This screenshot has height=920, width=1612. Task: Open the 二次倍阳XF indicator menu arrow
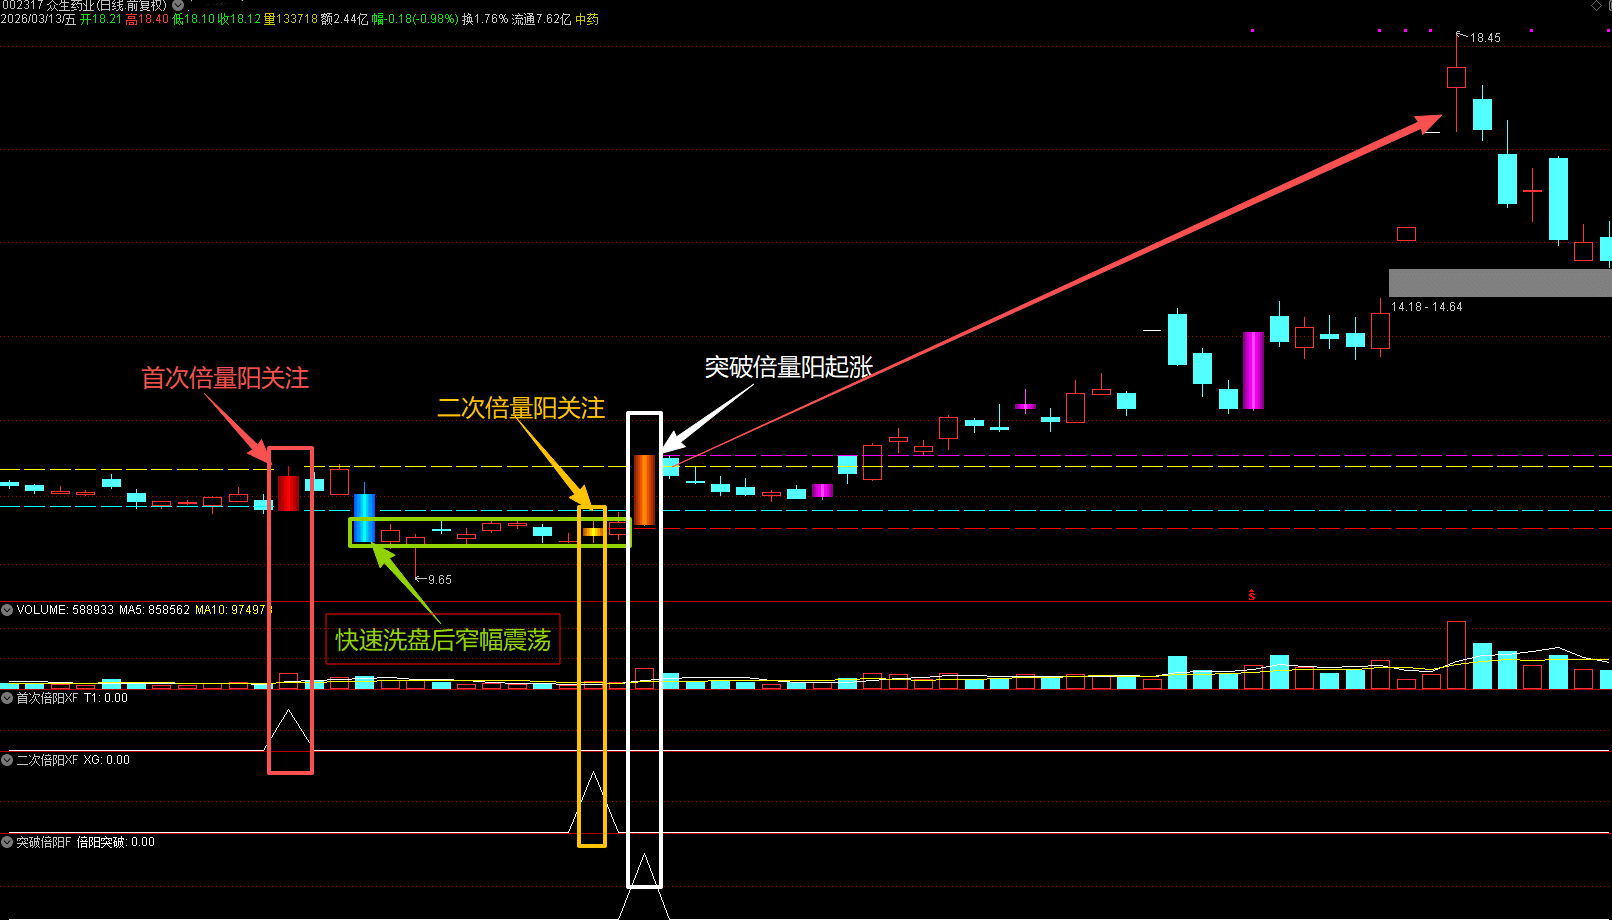click(7, 760)
